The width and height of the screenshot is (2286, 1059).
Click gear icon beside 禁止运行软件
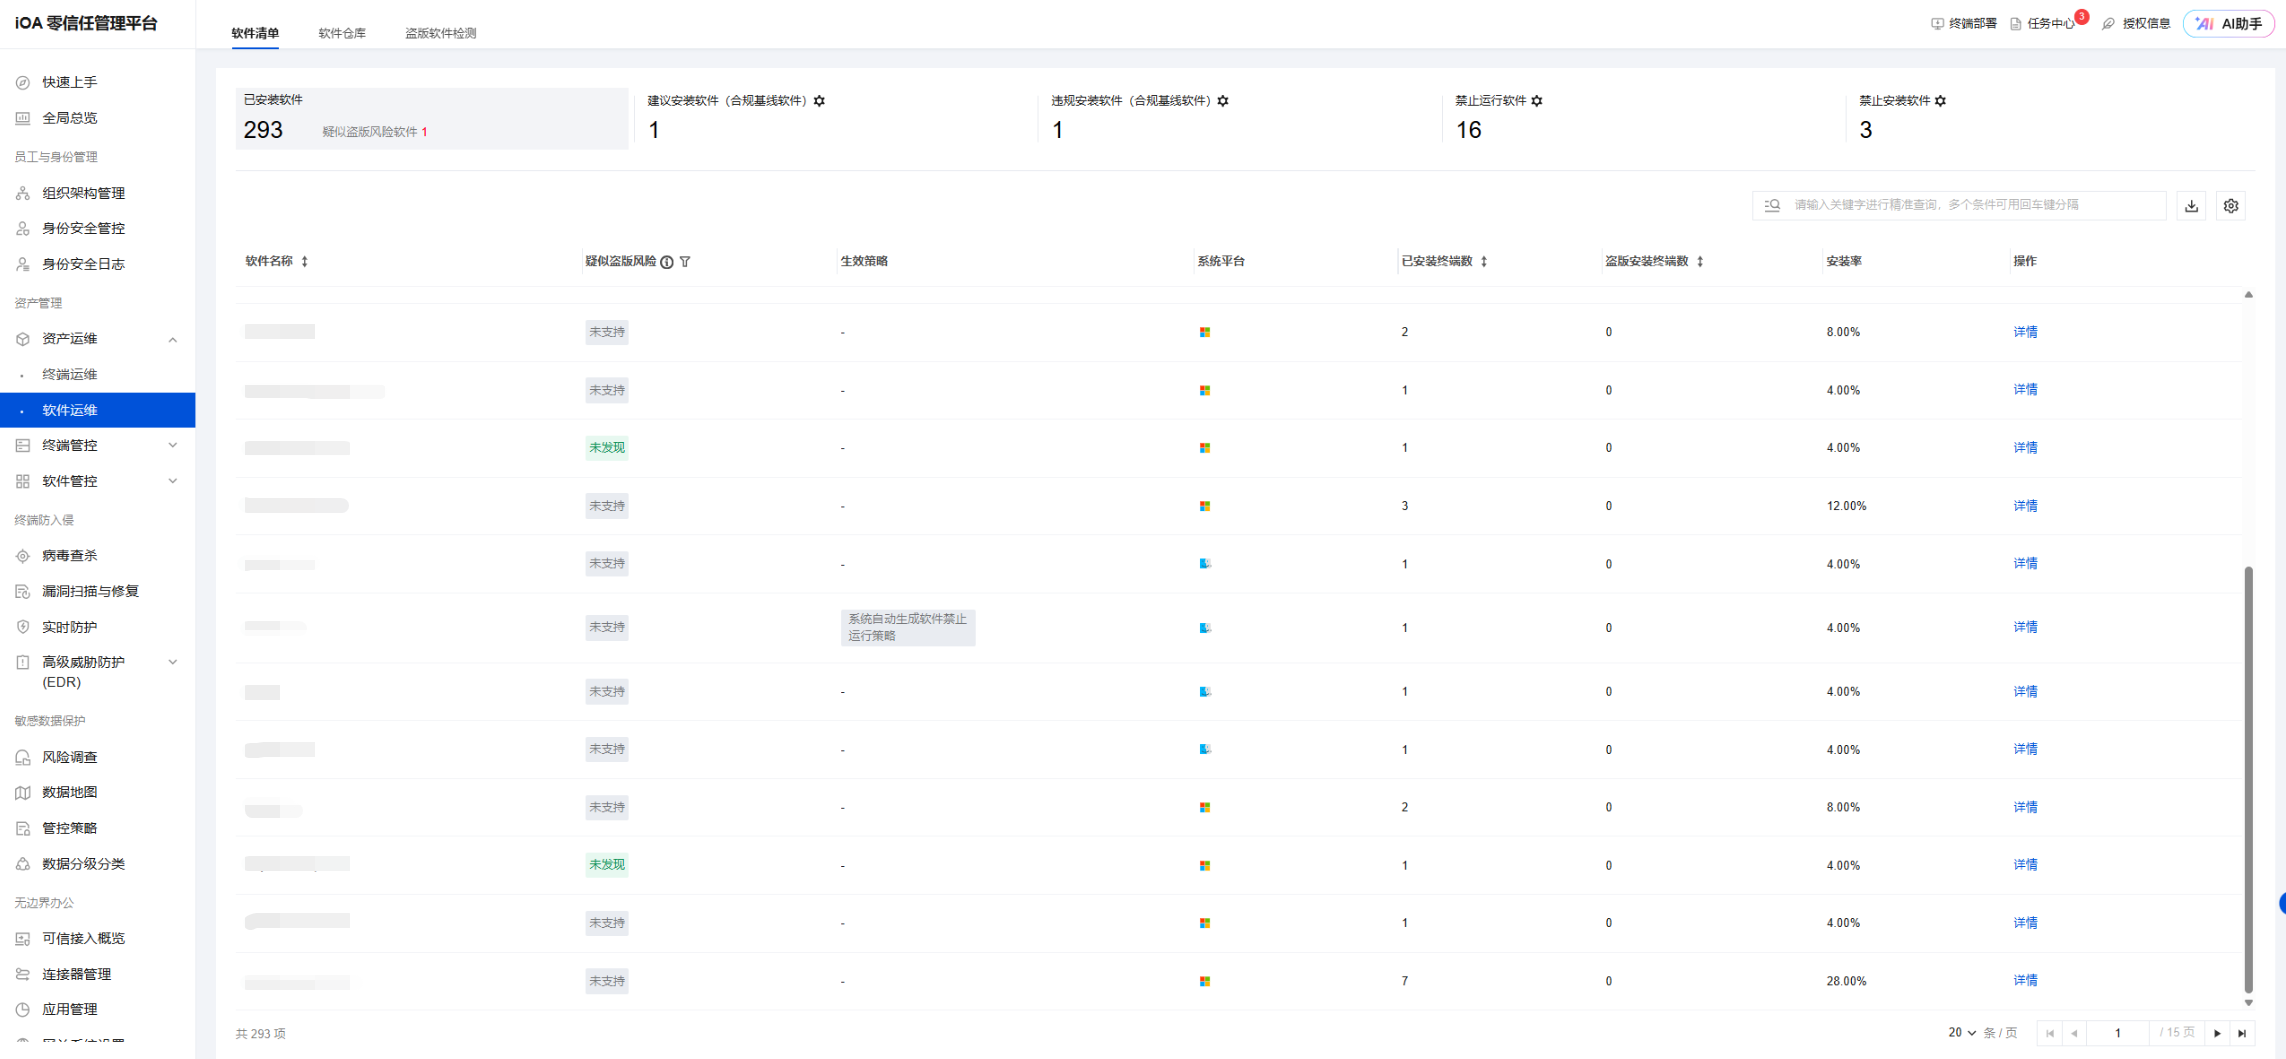(x=1537, y=101)
